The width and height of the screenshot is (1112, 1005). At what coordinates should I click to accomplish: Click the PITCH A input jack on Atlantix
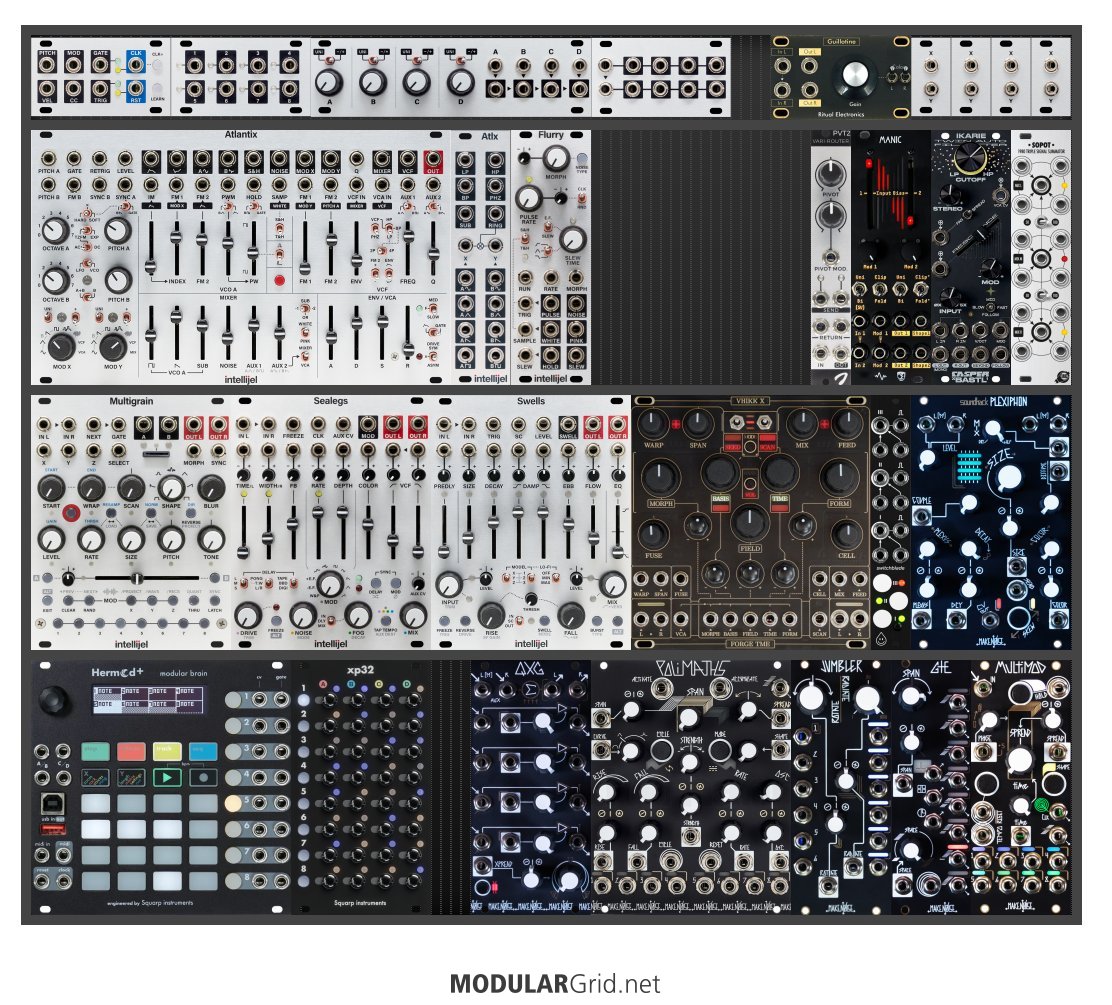48,159
